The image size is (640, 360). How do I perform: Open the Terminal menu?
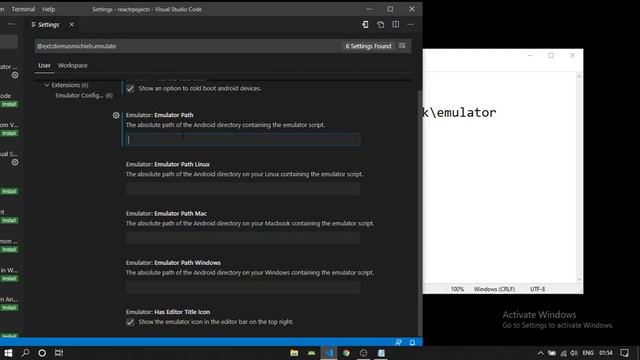pyautogui.click(x=23, y=9)
